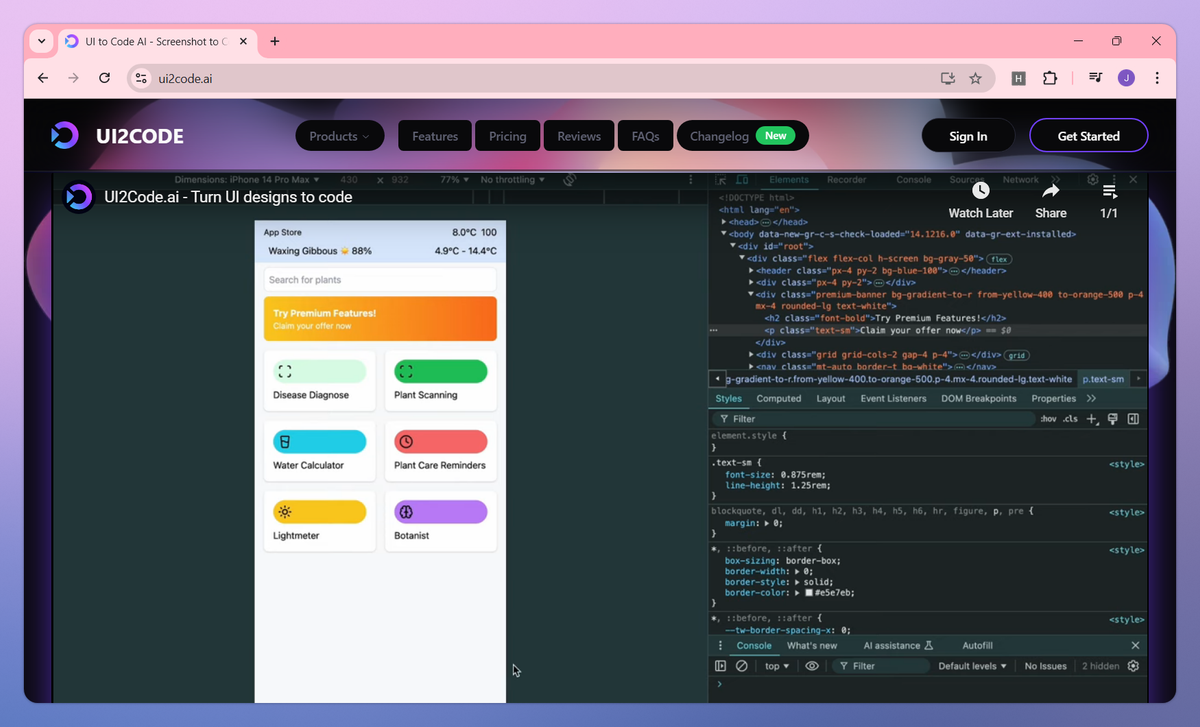Viewport: 1200px width, 727px height.
Task: Reload the page with the refresh icon
Action: point(104,78)
